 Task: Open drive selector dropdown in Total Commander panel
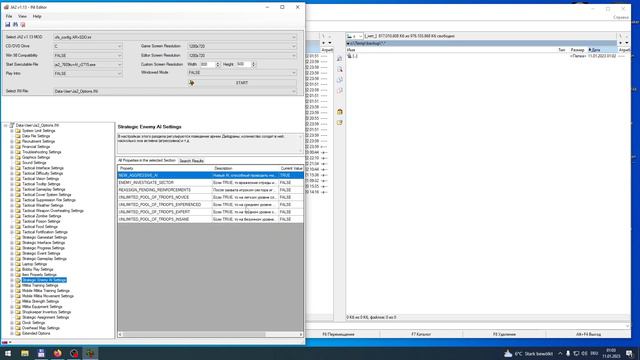tap(355, 36)
